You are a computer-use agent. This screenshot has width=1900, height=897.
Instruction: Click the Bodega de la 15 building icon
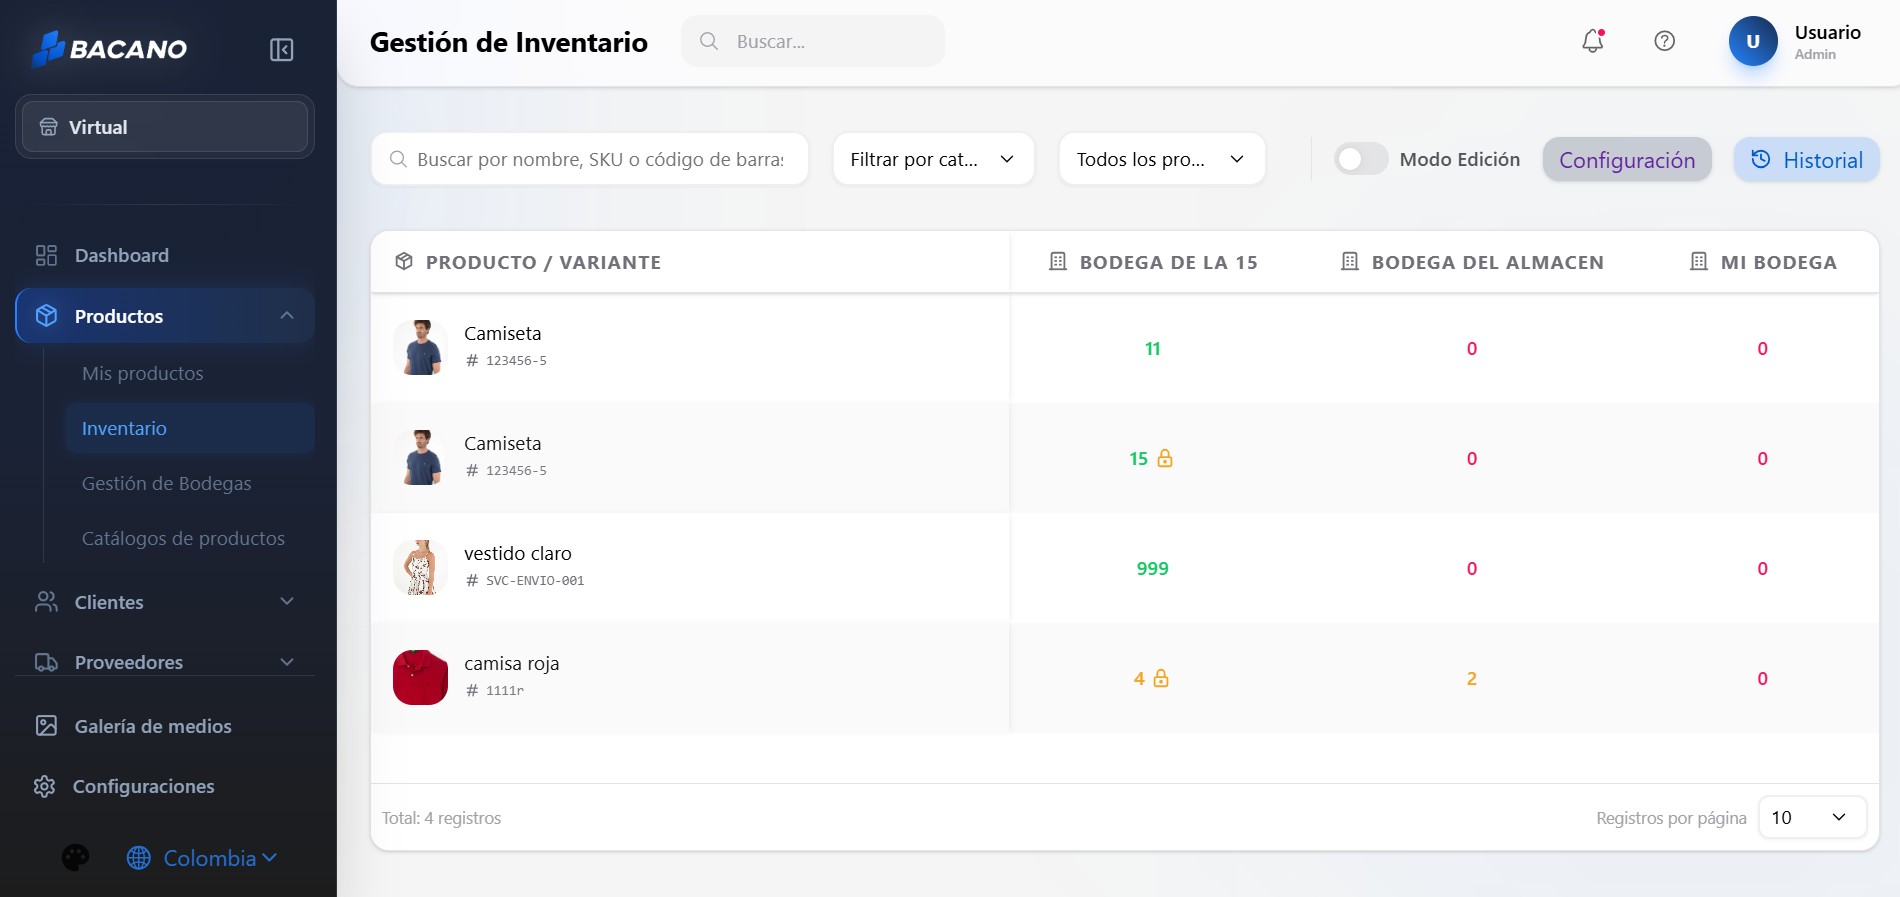[1058, 261]
